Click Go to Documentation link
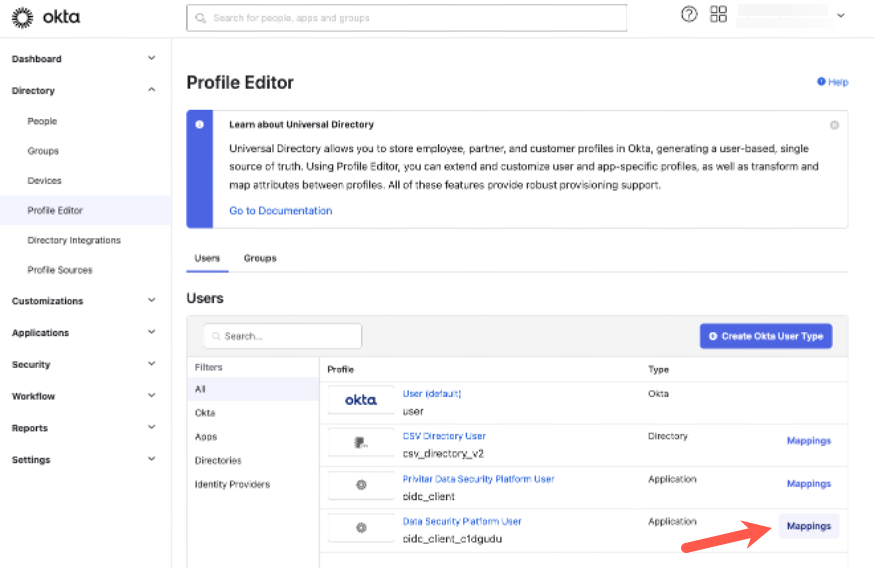 (280, 211)
